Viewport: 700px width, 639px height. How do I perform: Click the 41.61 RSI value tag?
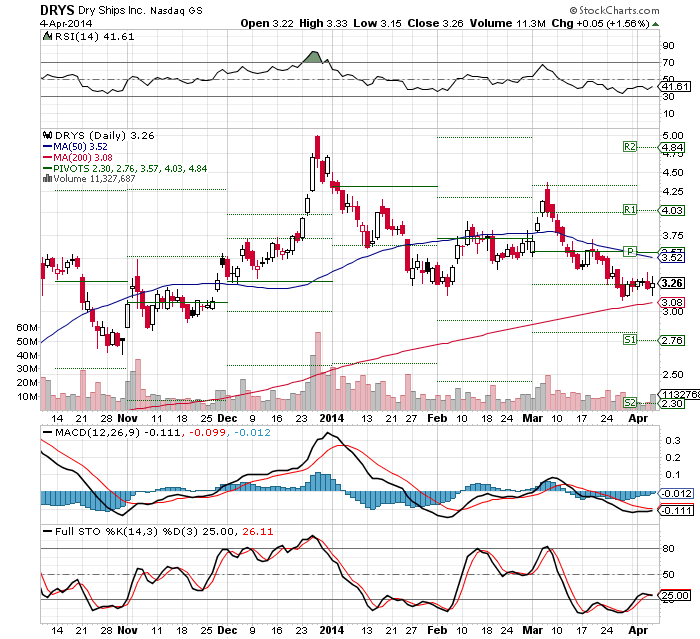675,87
